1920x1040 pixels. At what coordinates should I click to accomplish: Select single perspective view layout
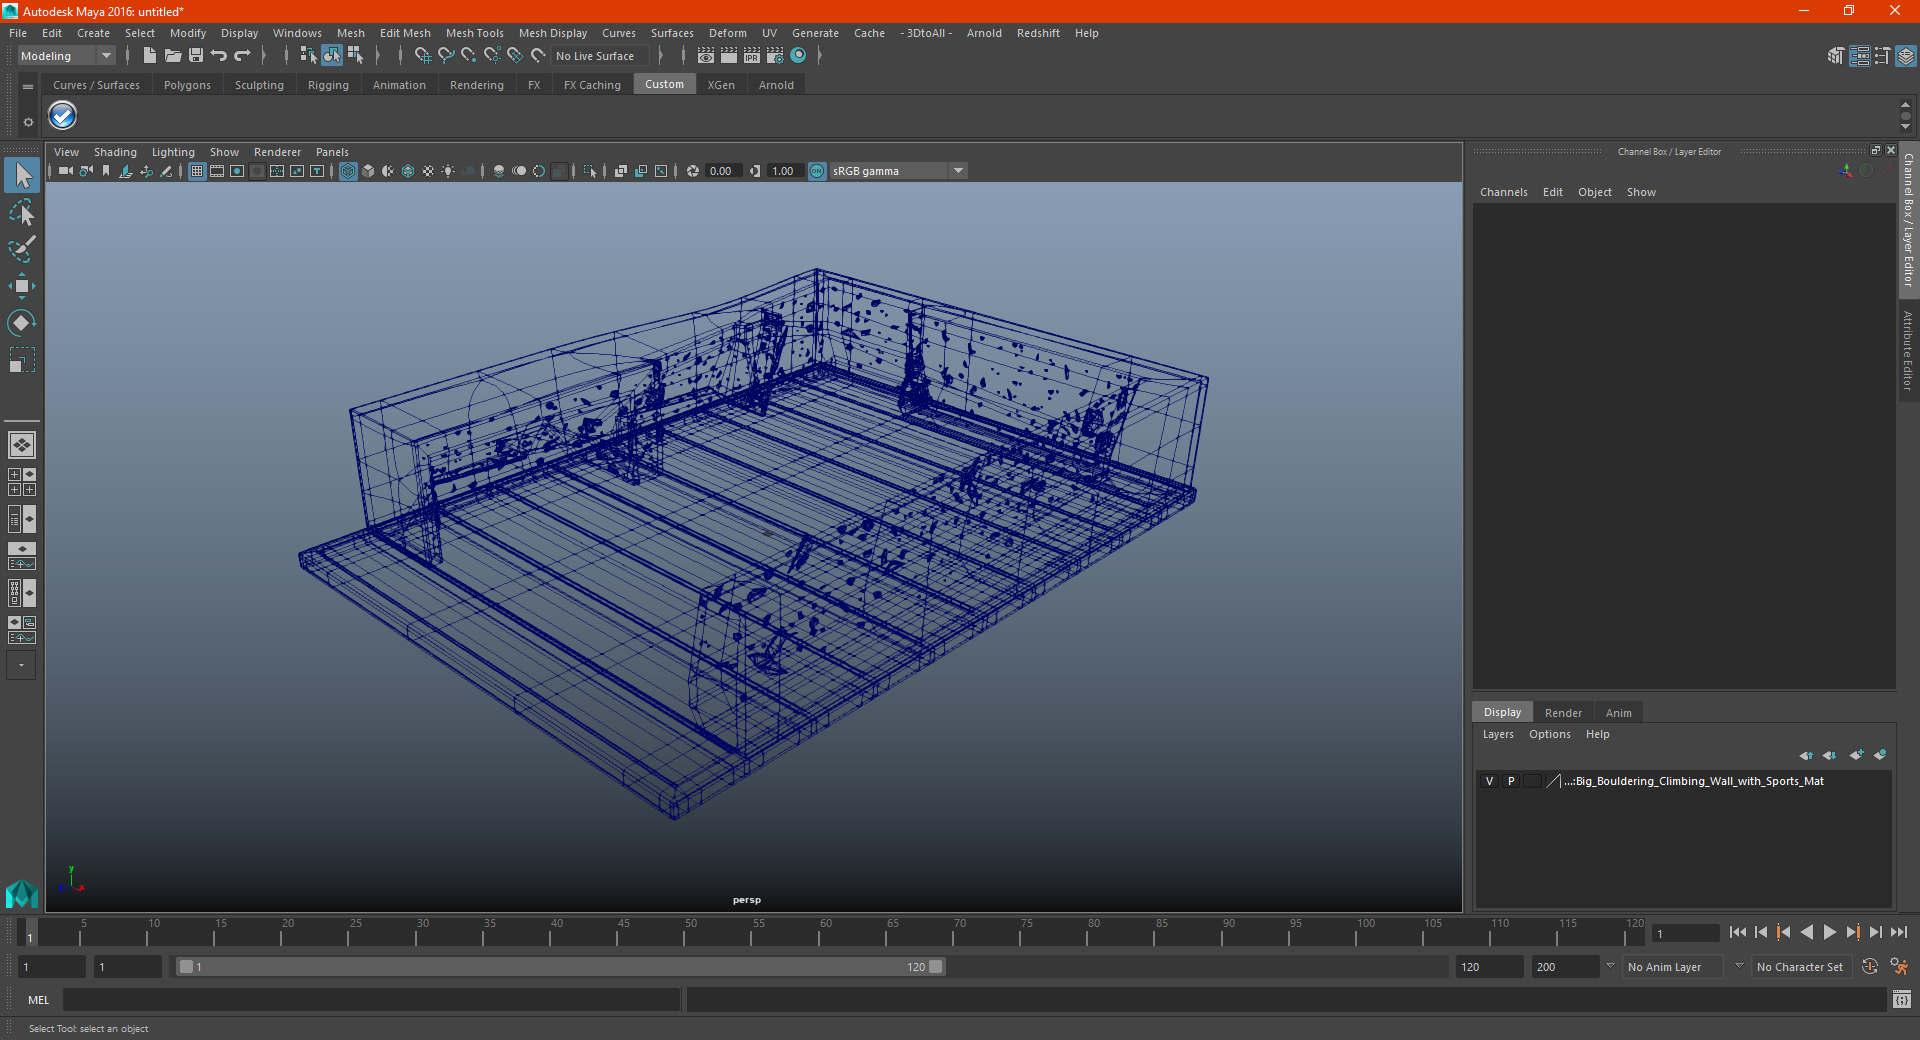22,445
